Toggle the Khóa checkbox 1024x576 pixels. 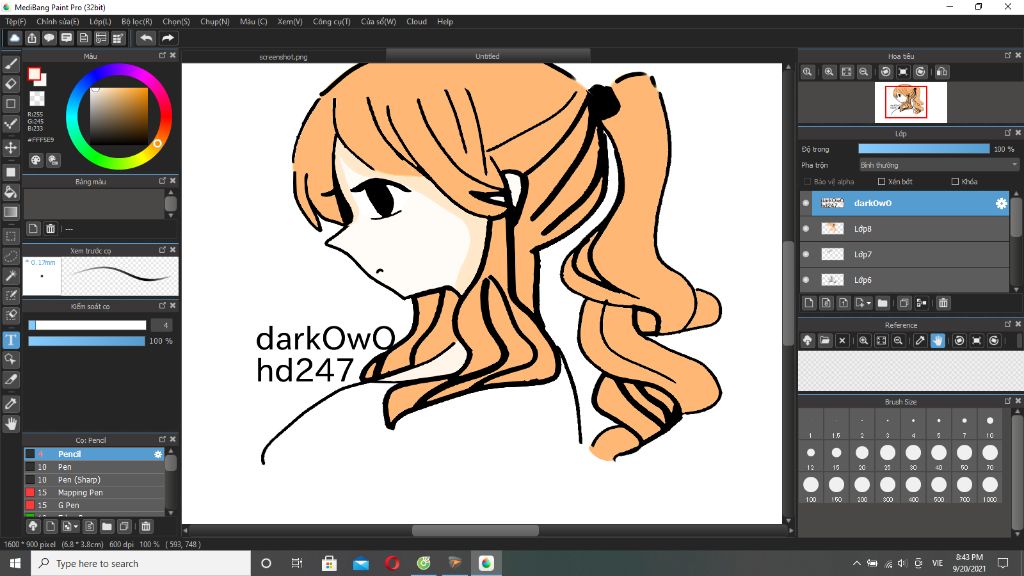[x=955, y=182]
